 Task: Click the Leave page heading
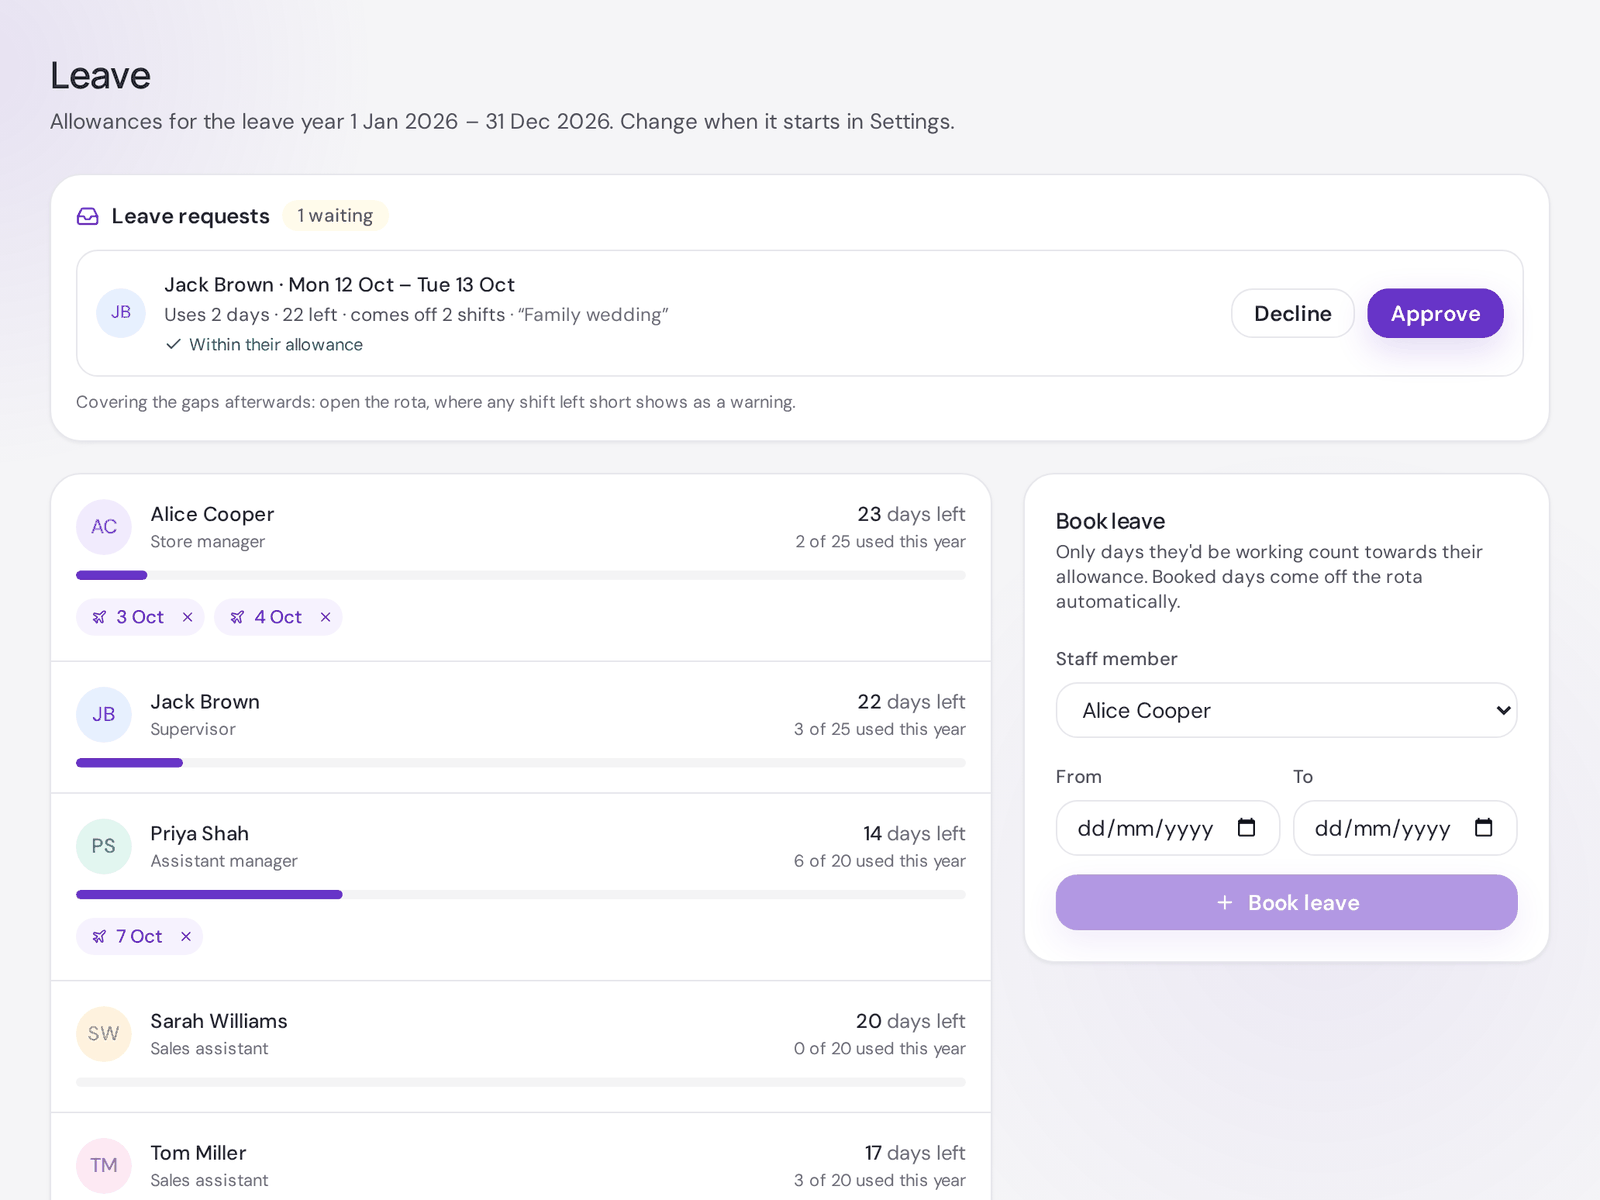[x=100, y=76]
